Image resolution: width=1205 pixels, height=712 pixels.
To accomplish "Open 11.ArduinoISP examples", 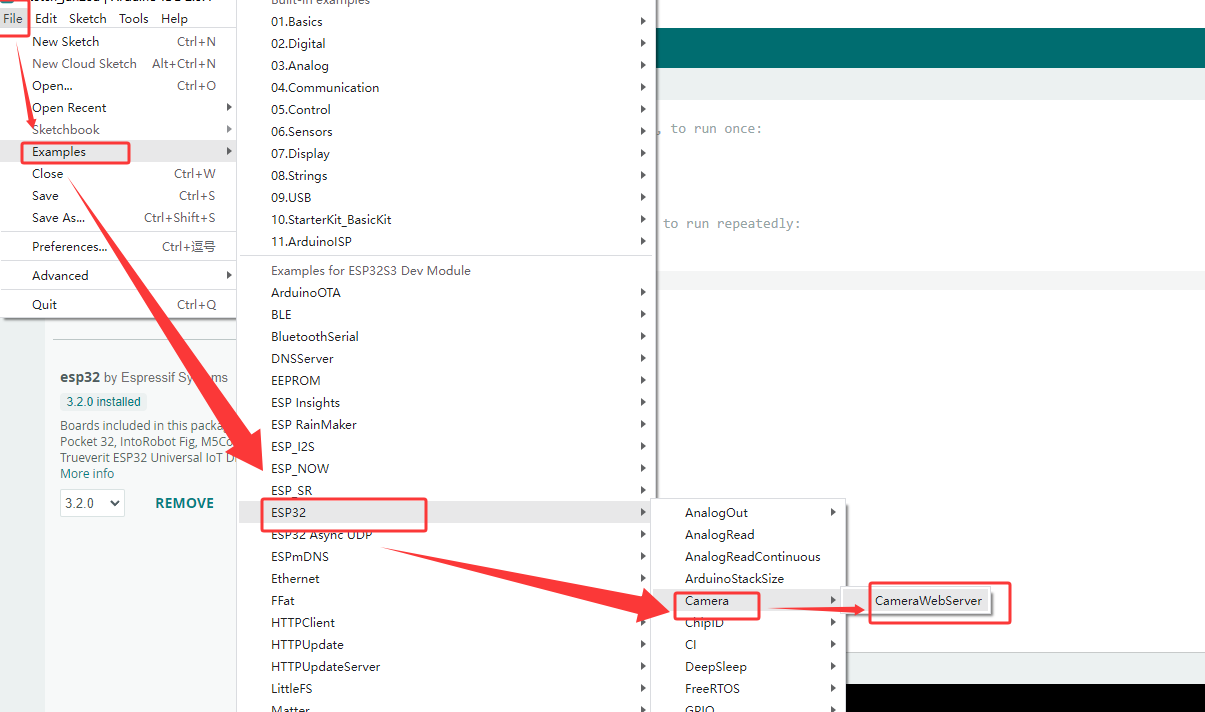I will [446, 242].
